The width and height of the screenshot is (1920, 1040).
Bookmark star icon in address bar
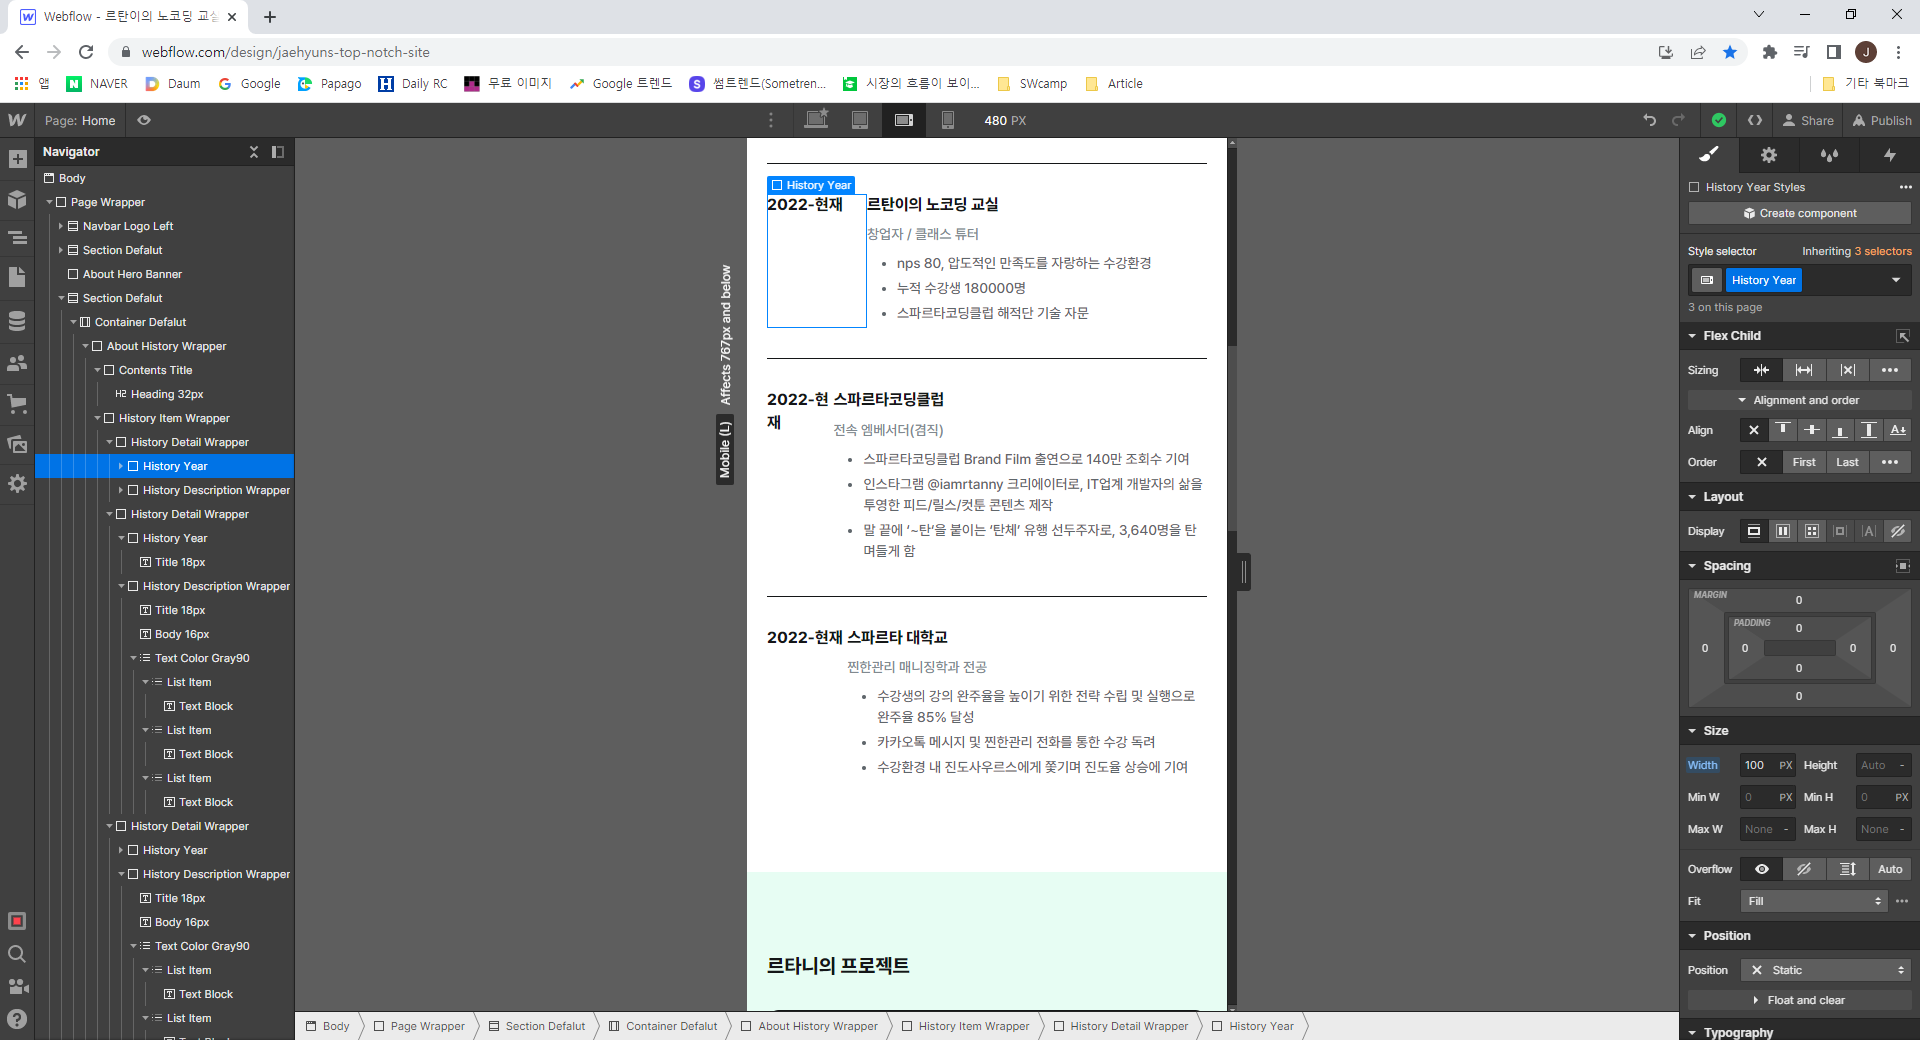(x=1730, y=52)
